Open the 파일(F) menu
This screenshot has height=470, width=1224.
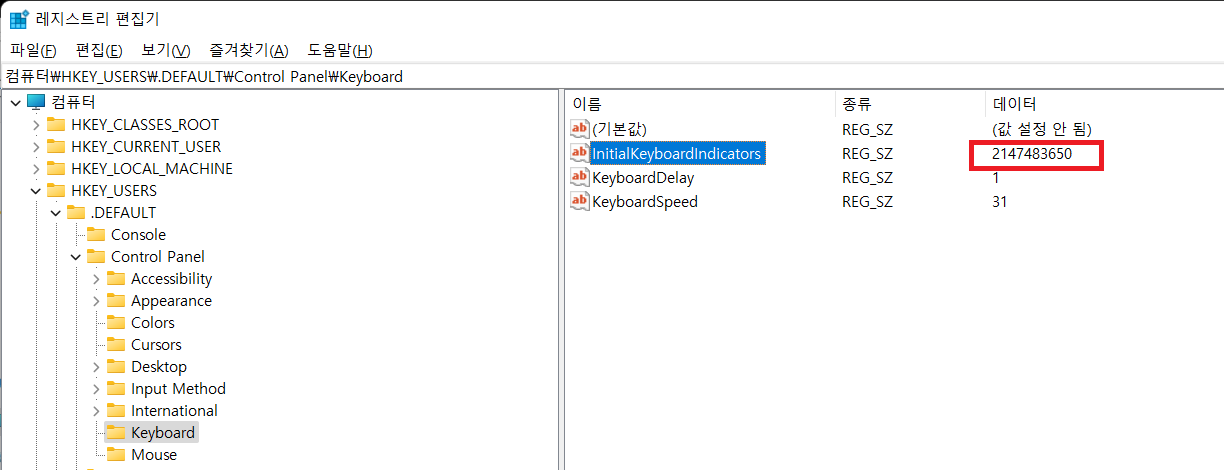pyautogui.click(x=33, y=50)
